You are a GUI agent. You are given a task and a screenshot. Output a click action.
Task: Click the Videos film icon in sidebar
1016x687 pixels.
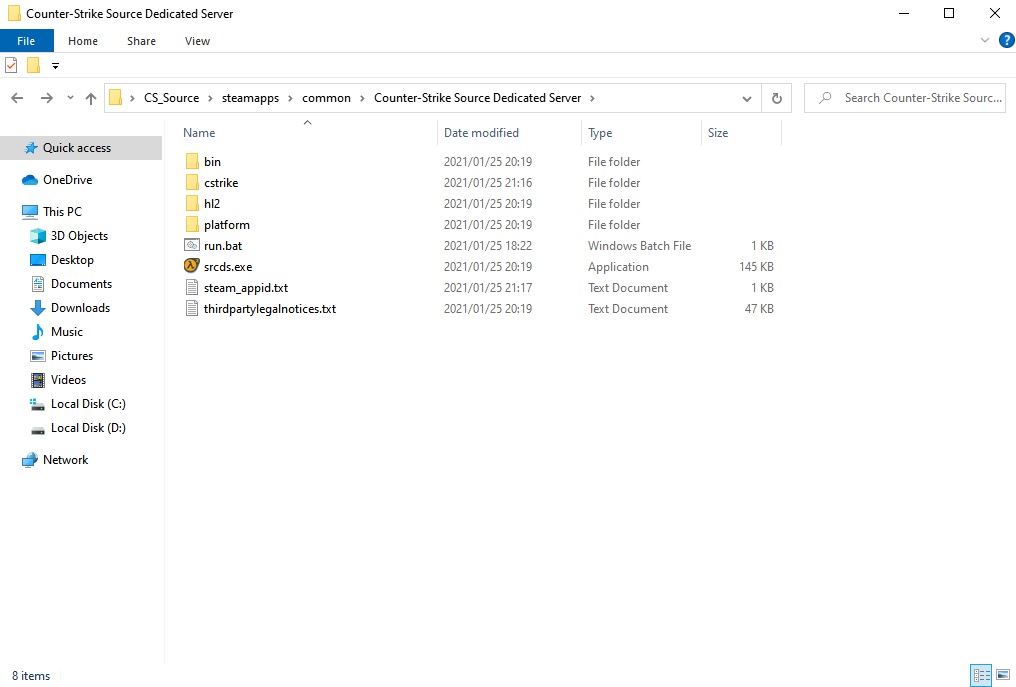(x=38, y=380)
